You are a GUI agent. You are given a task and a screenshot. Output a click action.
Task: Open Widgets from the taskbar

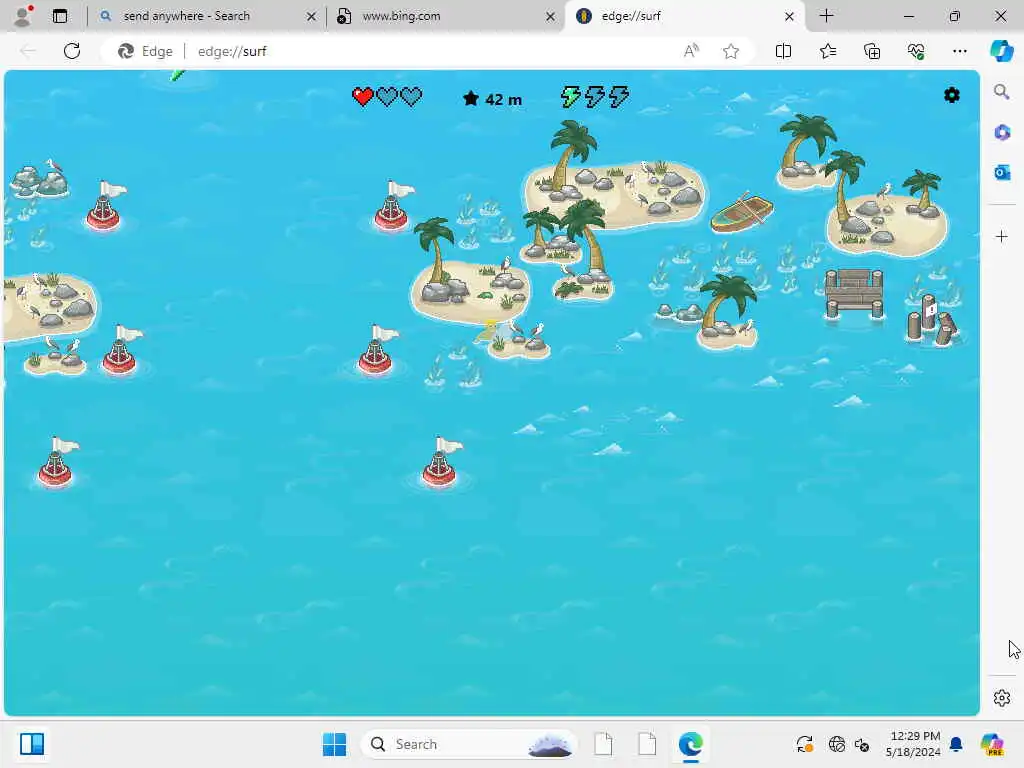[31, 744]
